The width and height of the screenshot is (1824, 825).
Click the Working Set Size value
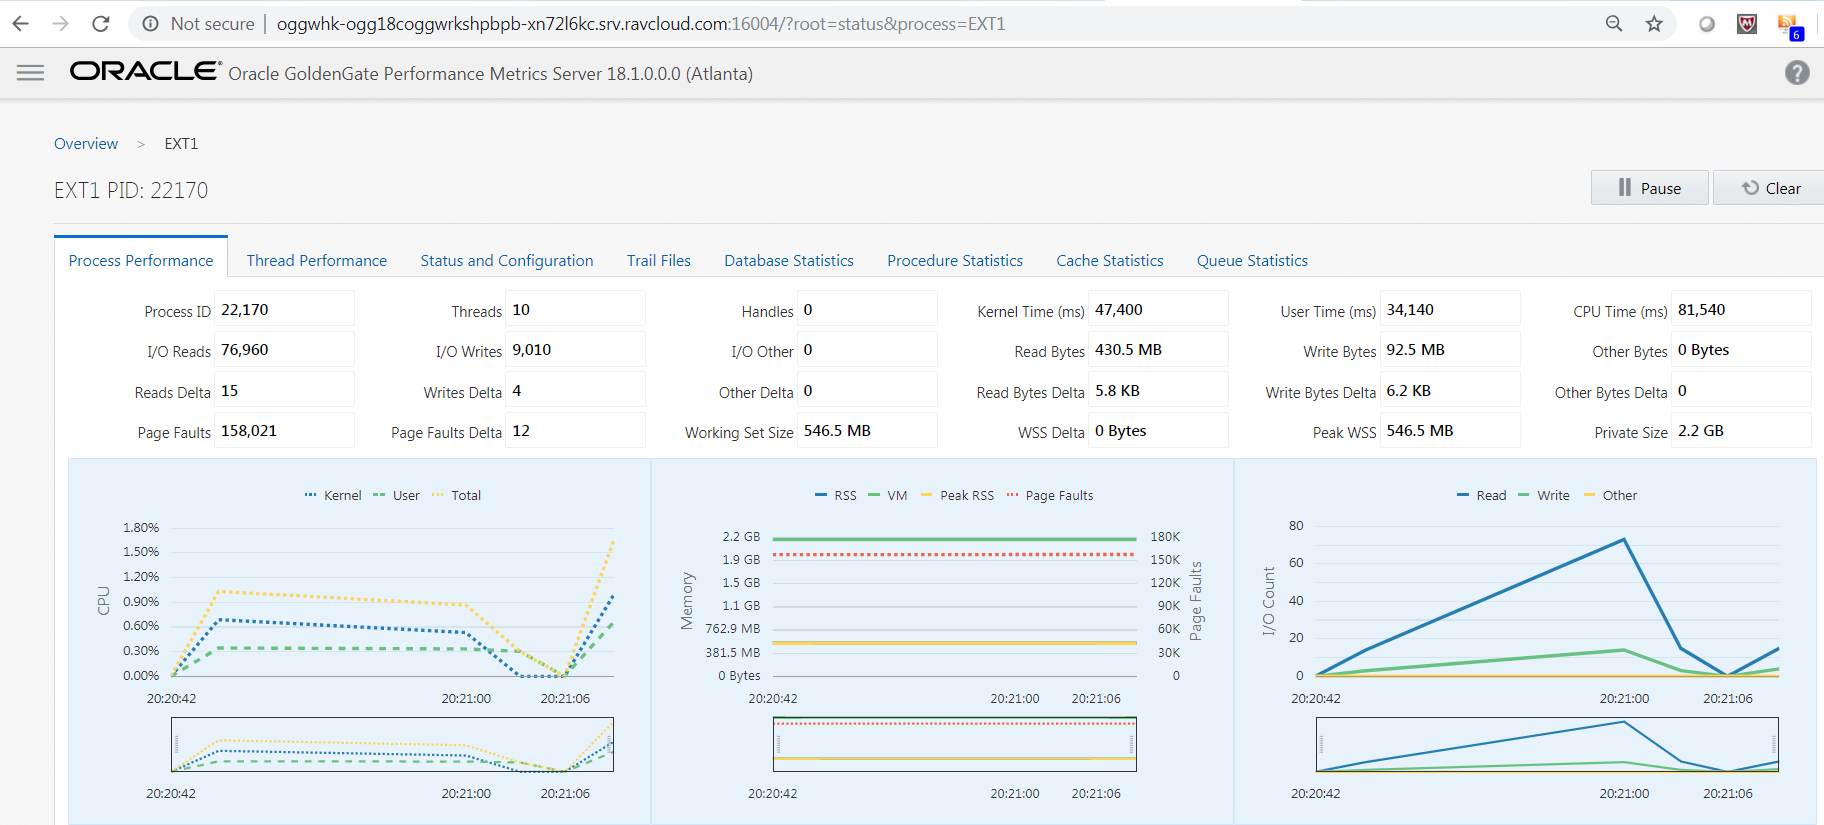tap(867, 431)
